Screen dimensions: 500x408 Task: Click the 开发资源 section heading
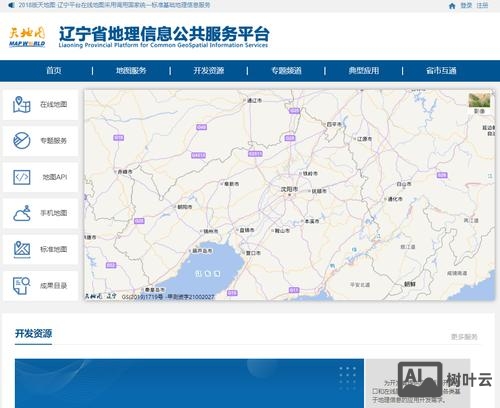pos(33,333)
